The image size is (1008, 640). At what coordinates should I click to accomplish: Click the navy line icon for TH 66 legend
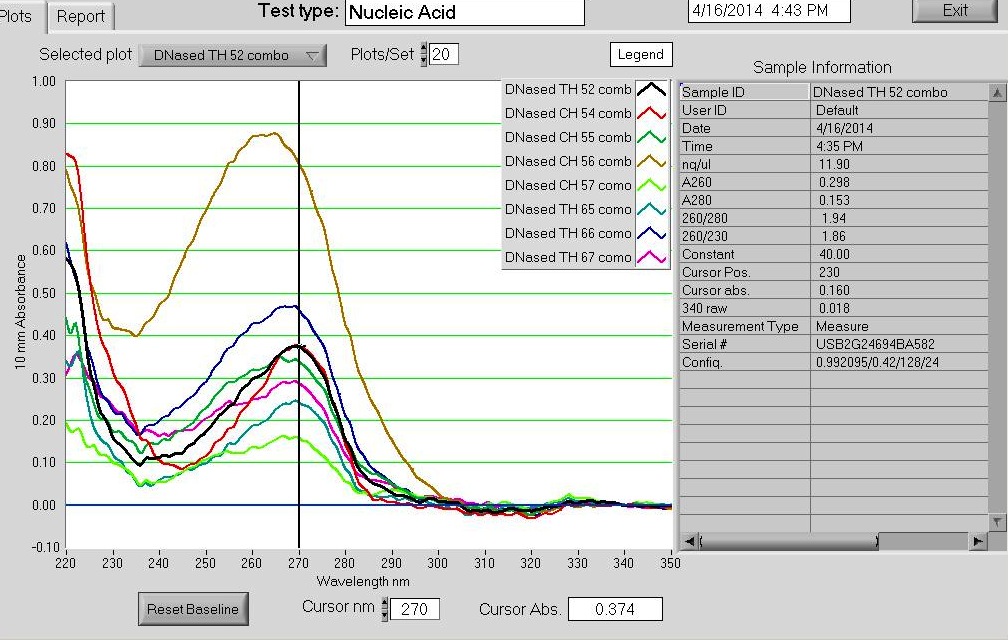(x=651, y=234)
